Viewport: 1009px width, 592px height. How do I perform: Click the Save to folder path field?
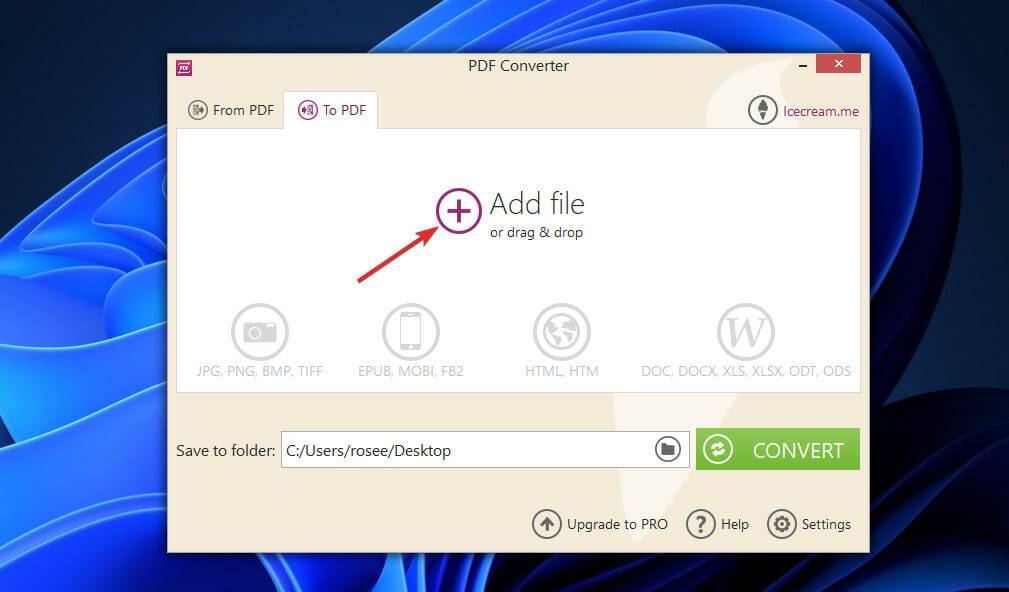(450, 449)
